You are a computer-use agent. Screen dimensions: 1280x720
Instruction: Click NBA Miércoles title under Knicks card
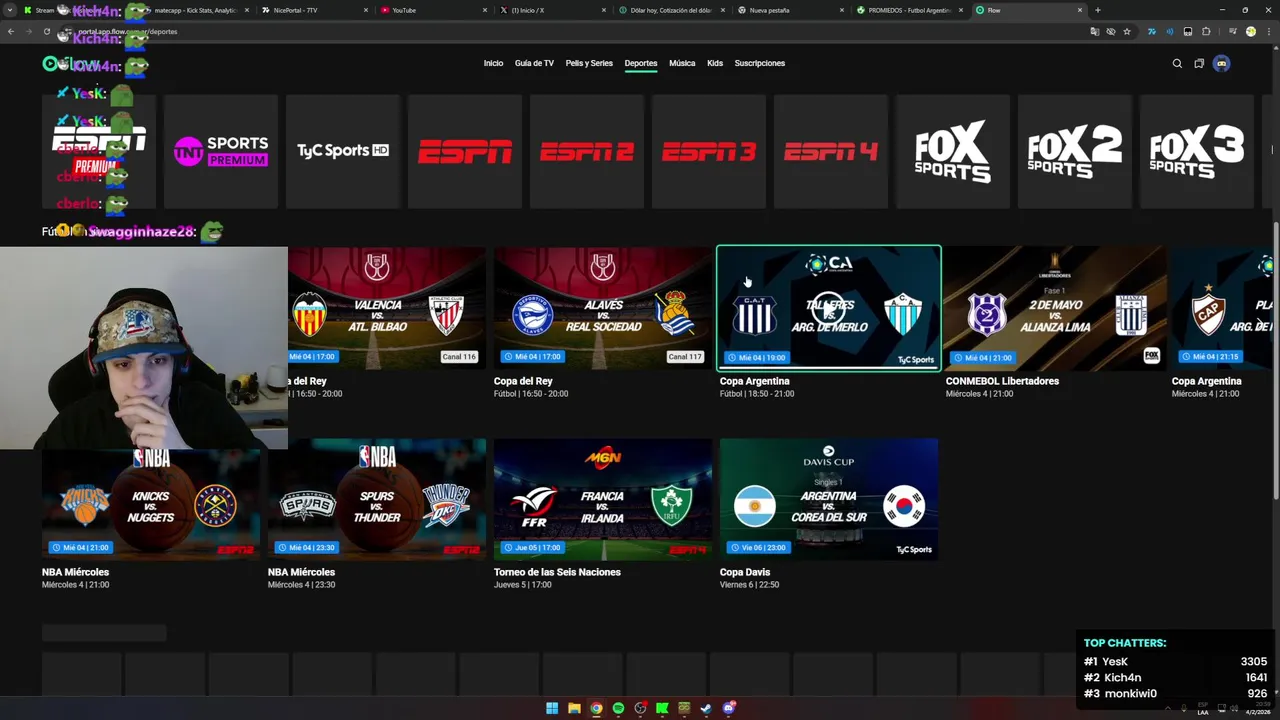click(x=75, y=572)
